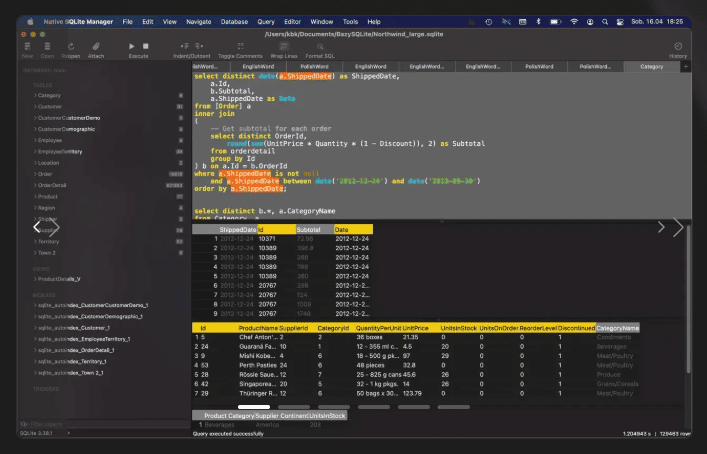This screenshot has width=707, height=454.
Task: Expand the Product table chevron
Action: coord(35,197)
